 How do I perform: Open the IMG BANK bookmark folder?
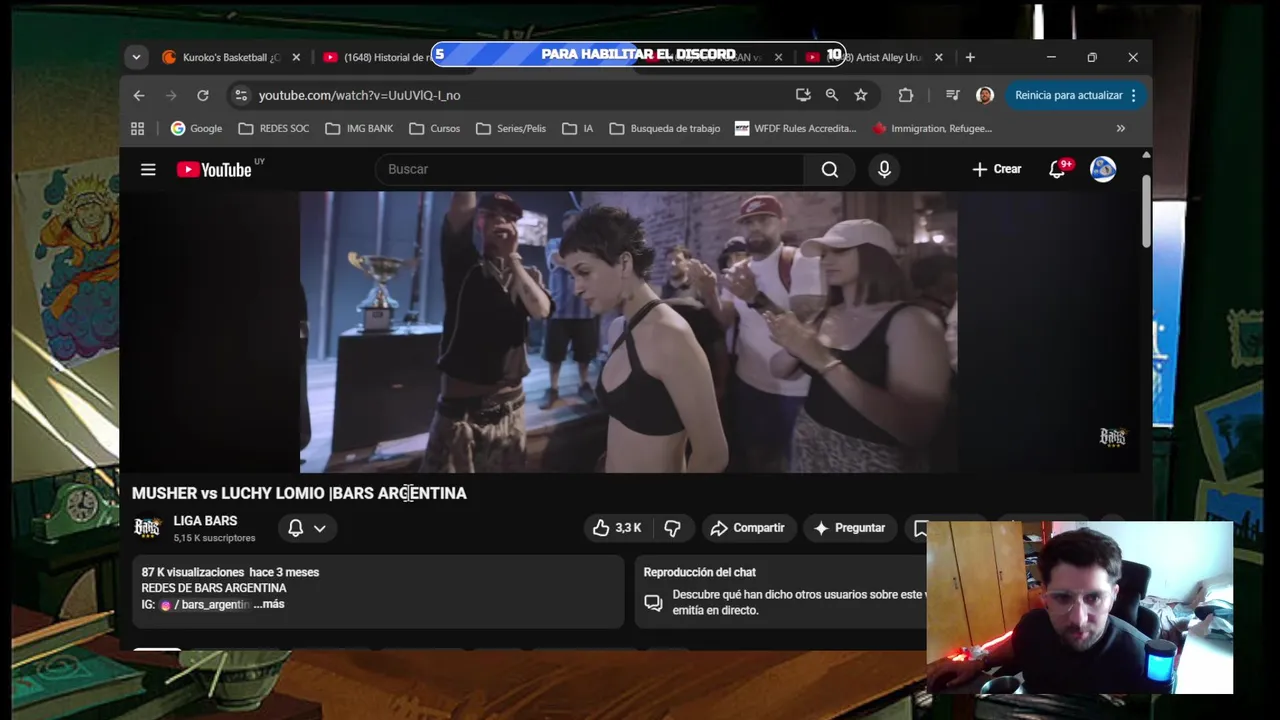click(x=359, y=128)
